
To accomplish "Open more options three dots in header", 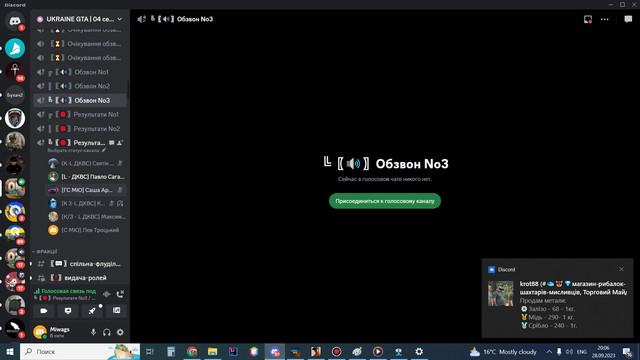I will tap(604, 19).
